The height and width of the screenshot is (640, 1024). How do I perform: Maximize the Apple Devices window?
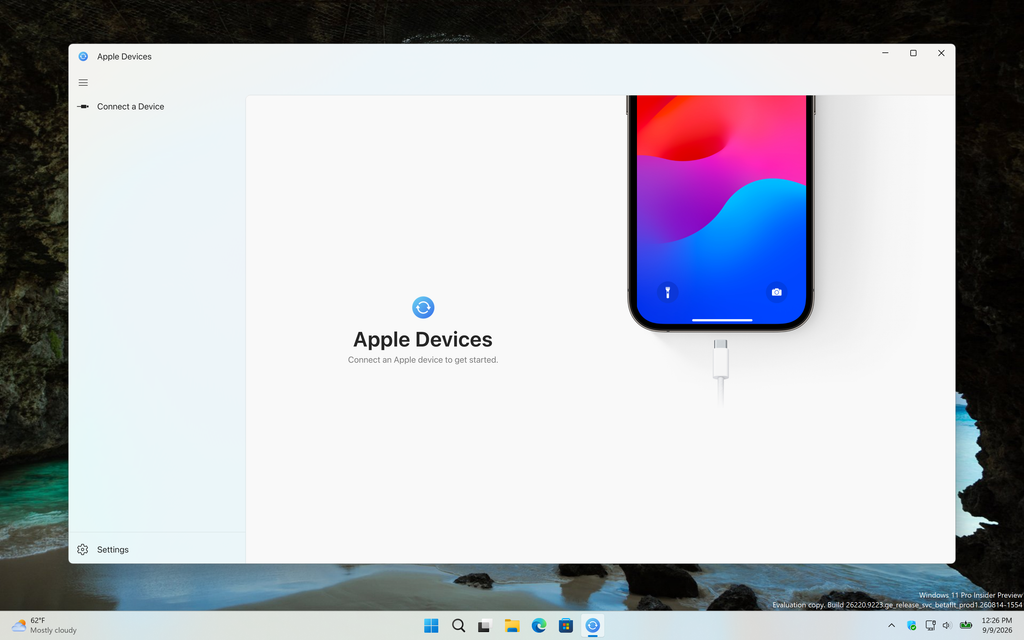pos(913,54)
